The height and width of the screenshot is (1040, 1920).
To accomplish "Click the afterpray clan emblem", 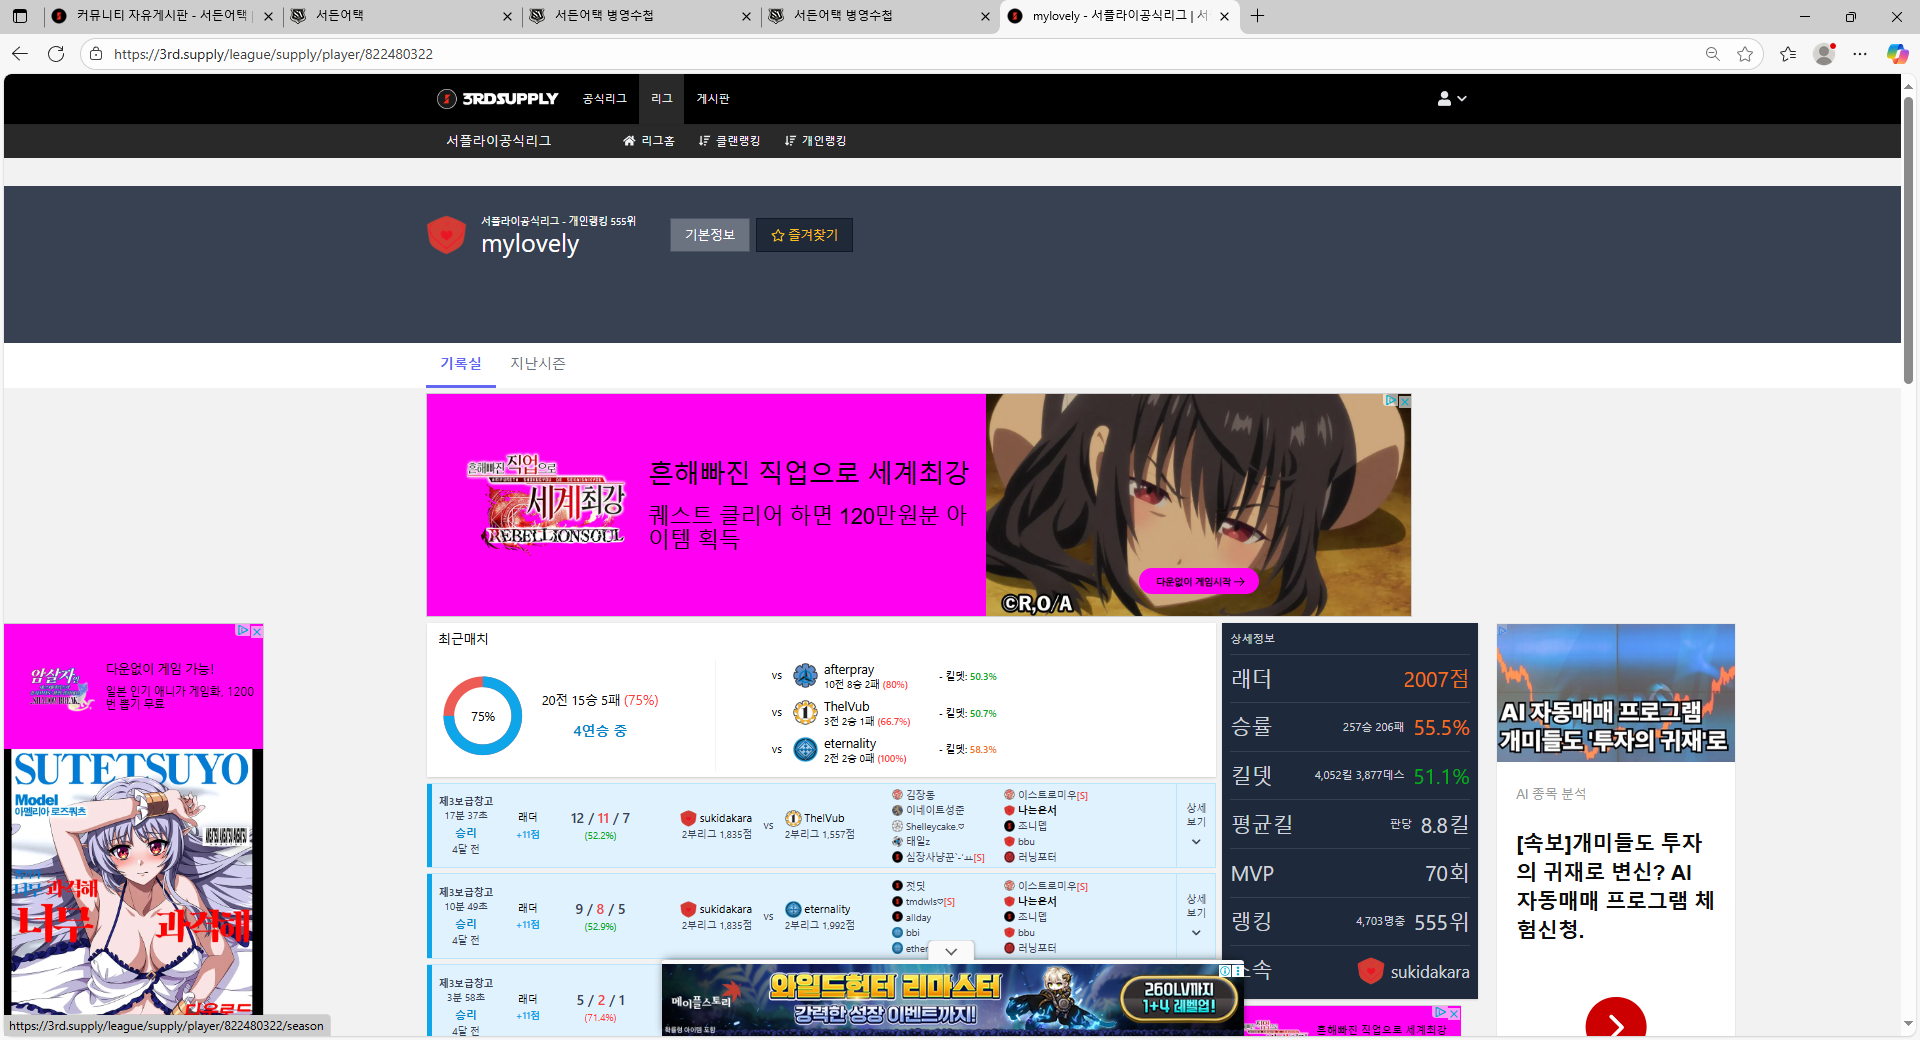I will pyautogui.click(x=805, y=676).
